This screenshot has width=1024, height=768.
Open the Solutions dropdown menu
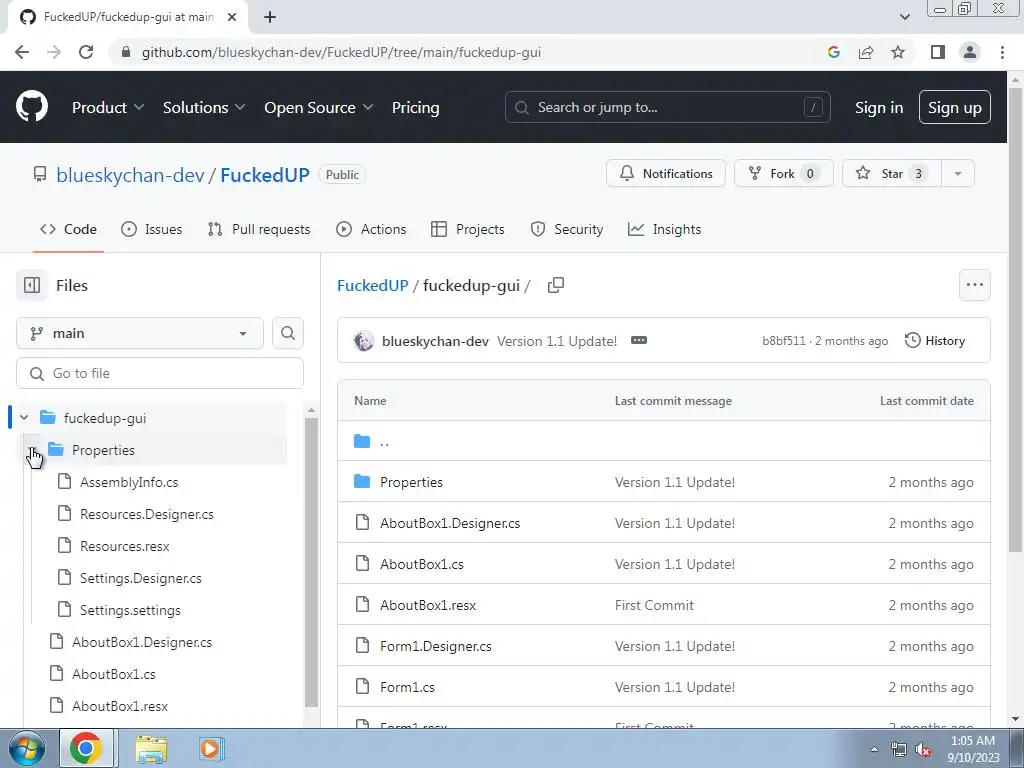tap(204, 107)
